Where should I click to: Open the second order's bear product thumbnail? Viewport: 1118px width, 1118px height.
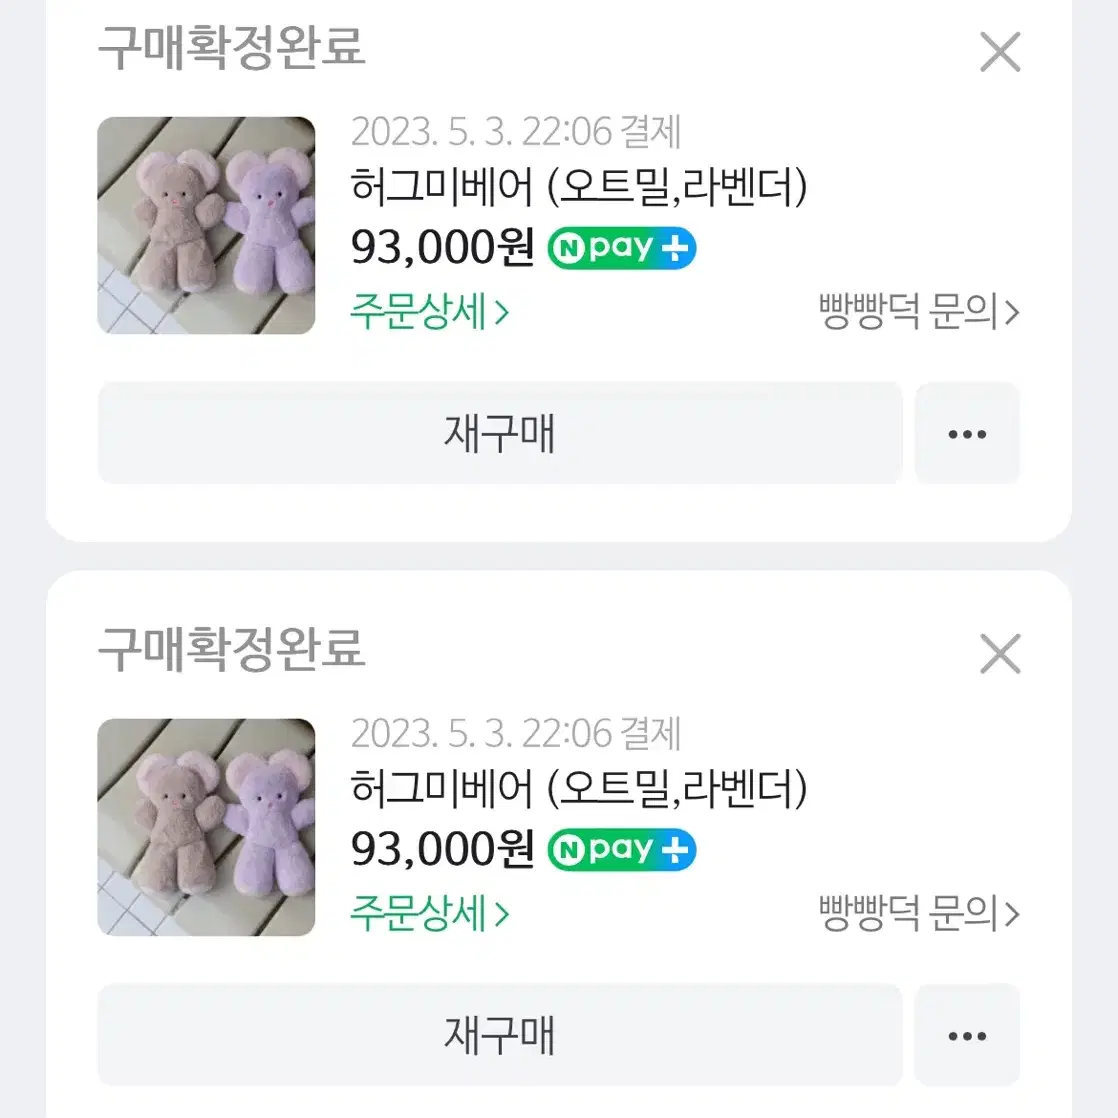tap(206, 827)
